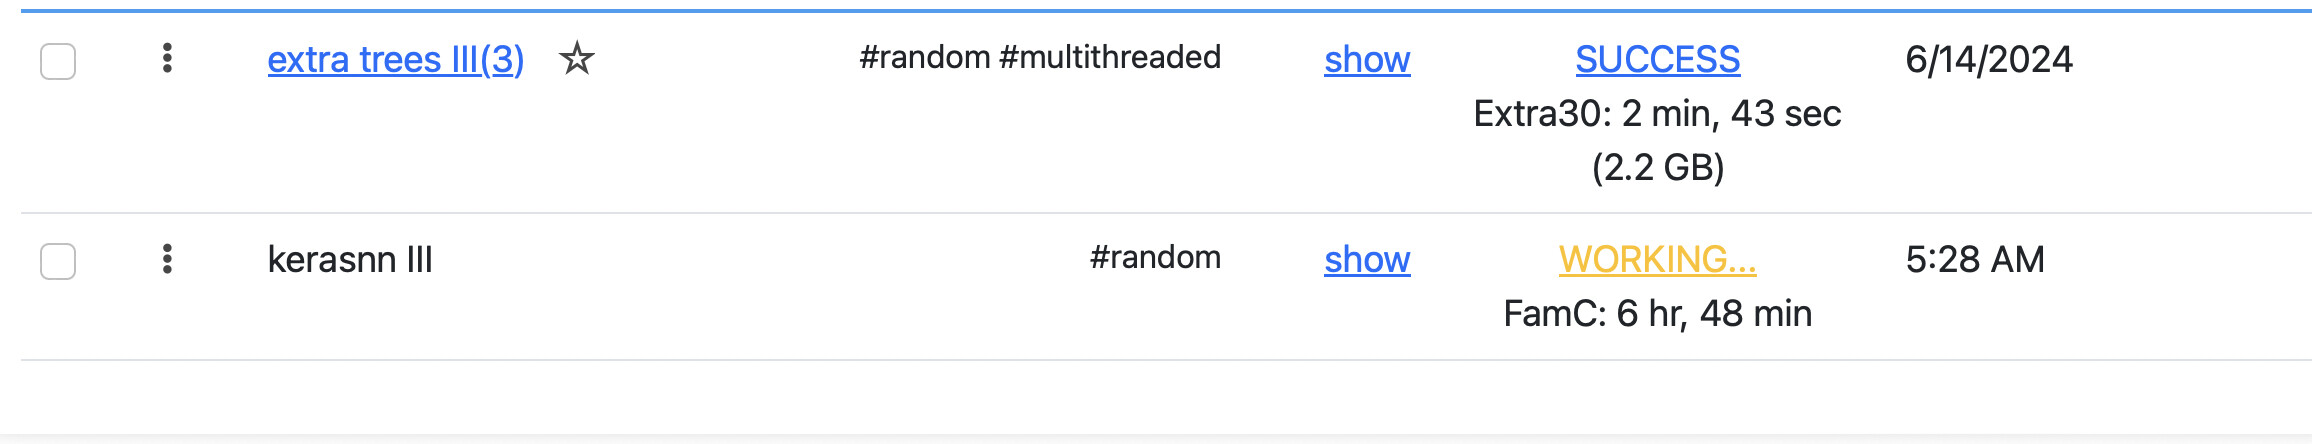Image resolution: width=2312 pixels, height=444 pixels.
Task: Click the 6/14/2024 date cell
Action: (1989, 60)
